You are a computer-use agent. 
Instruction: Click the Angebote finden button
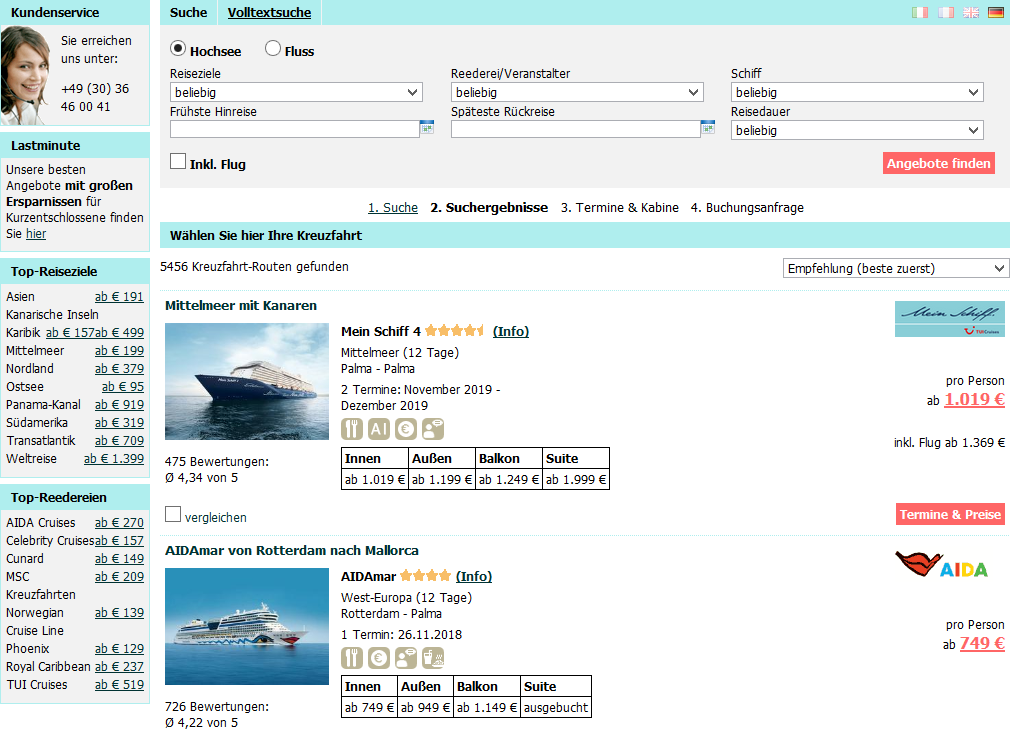(x=938, y=161)
